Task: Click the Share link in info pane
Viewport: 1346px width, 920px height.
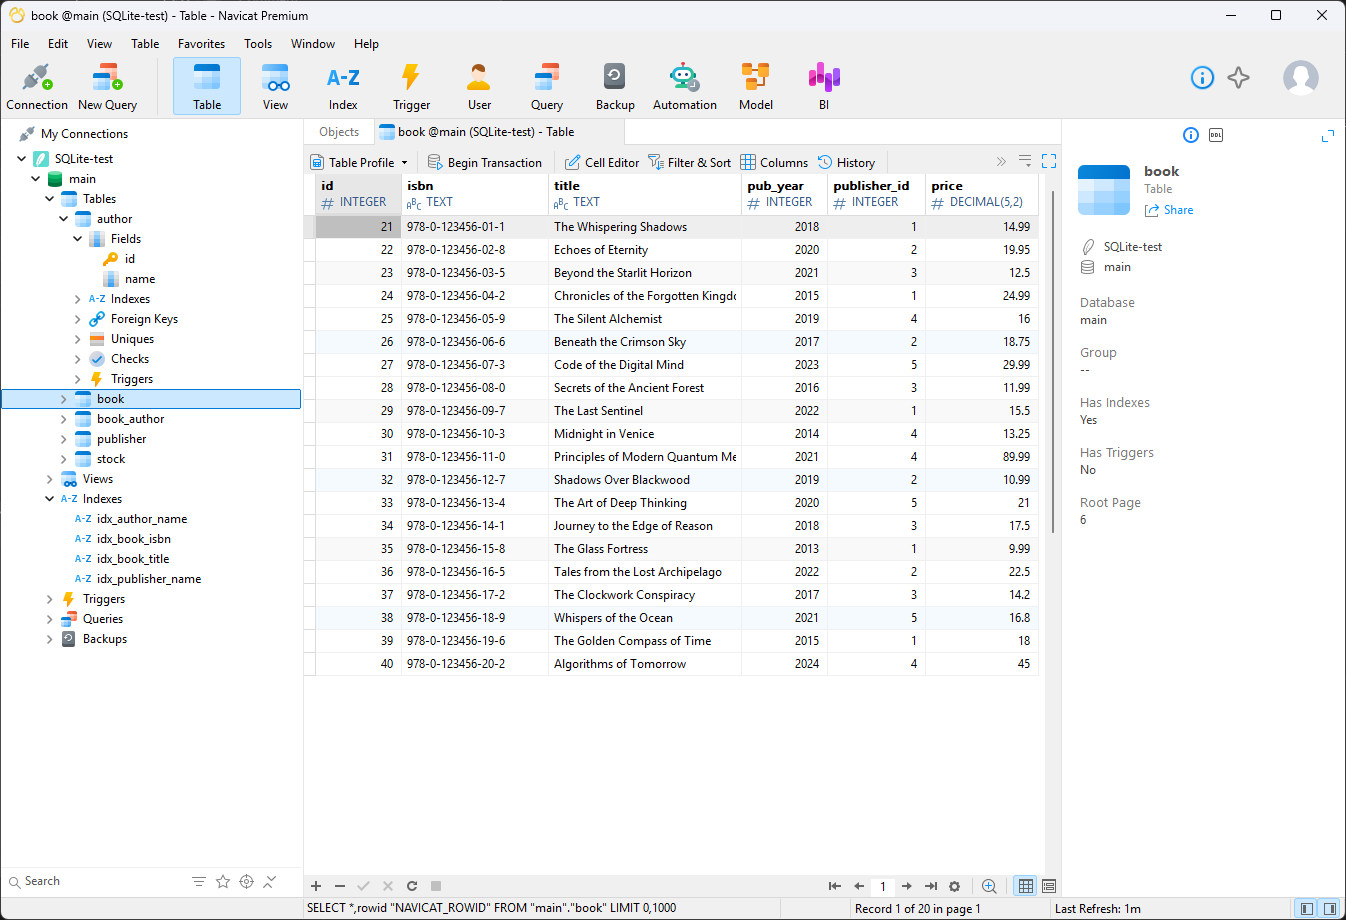Action: 1169,210
